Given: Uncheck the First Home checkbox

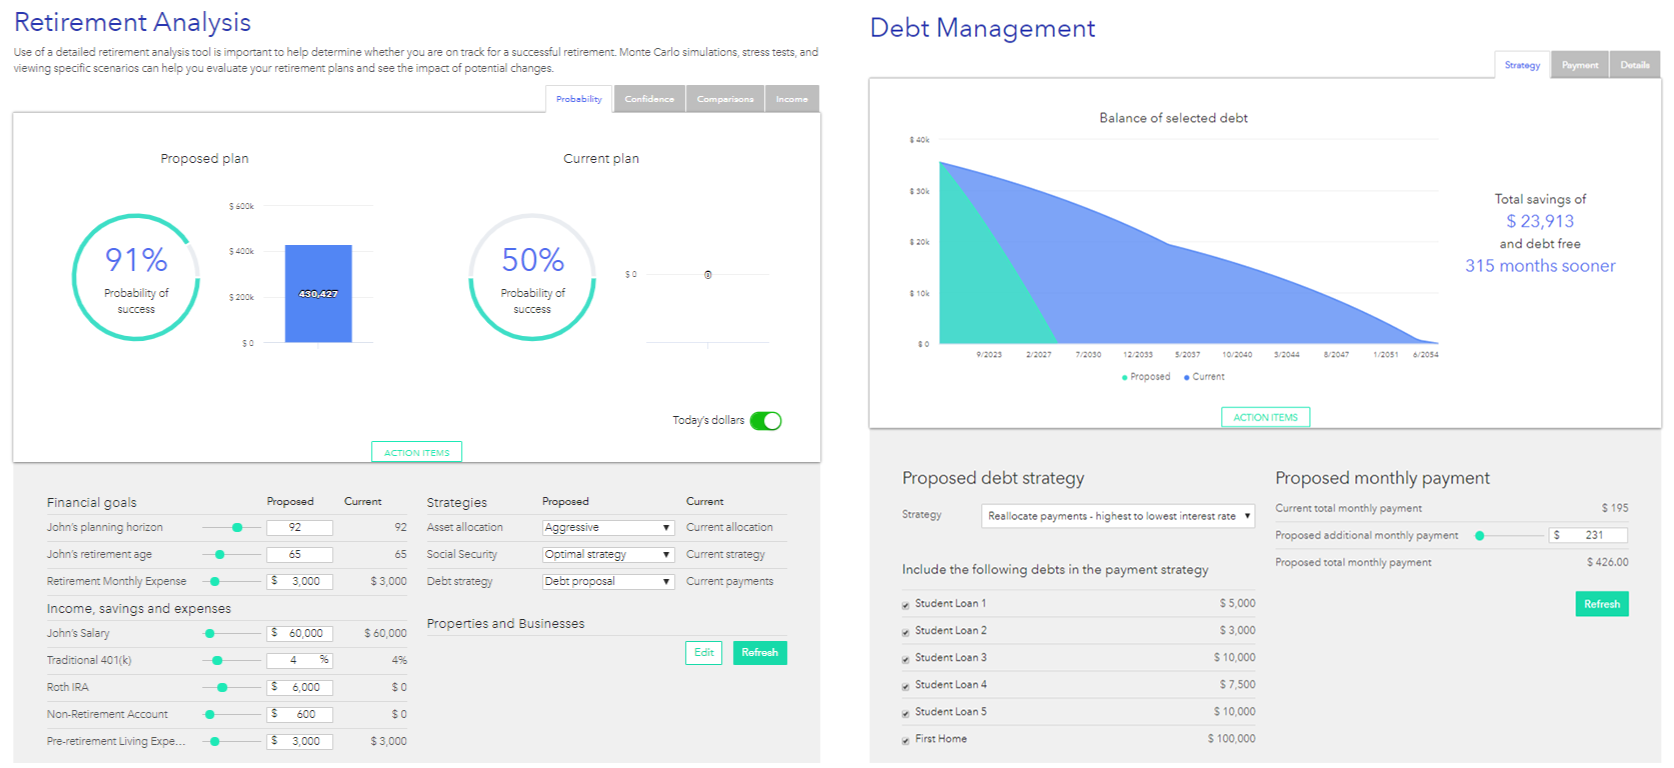Looking at the screenshot, I should tap(906, 740).
